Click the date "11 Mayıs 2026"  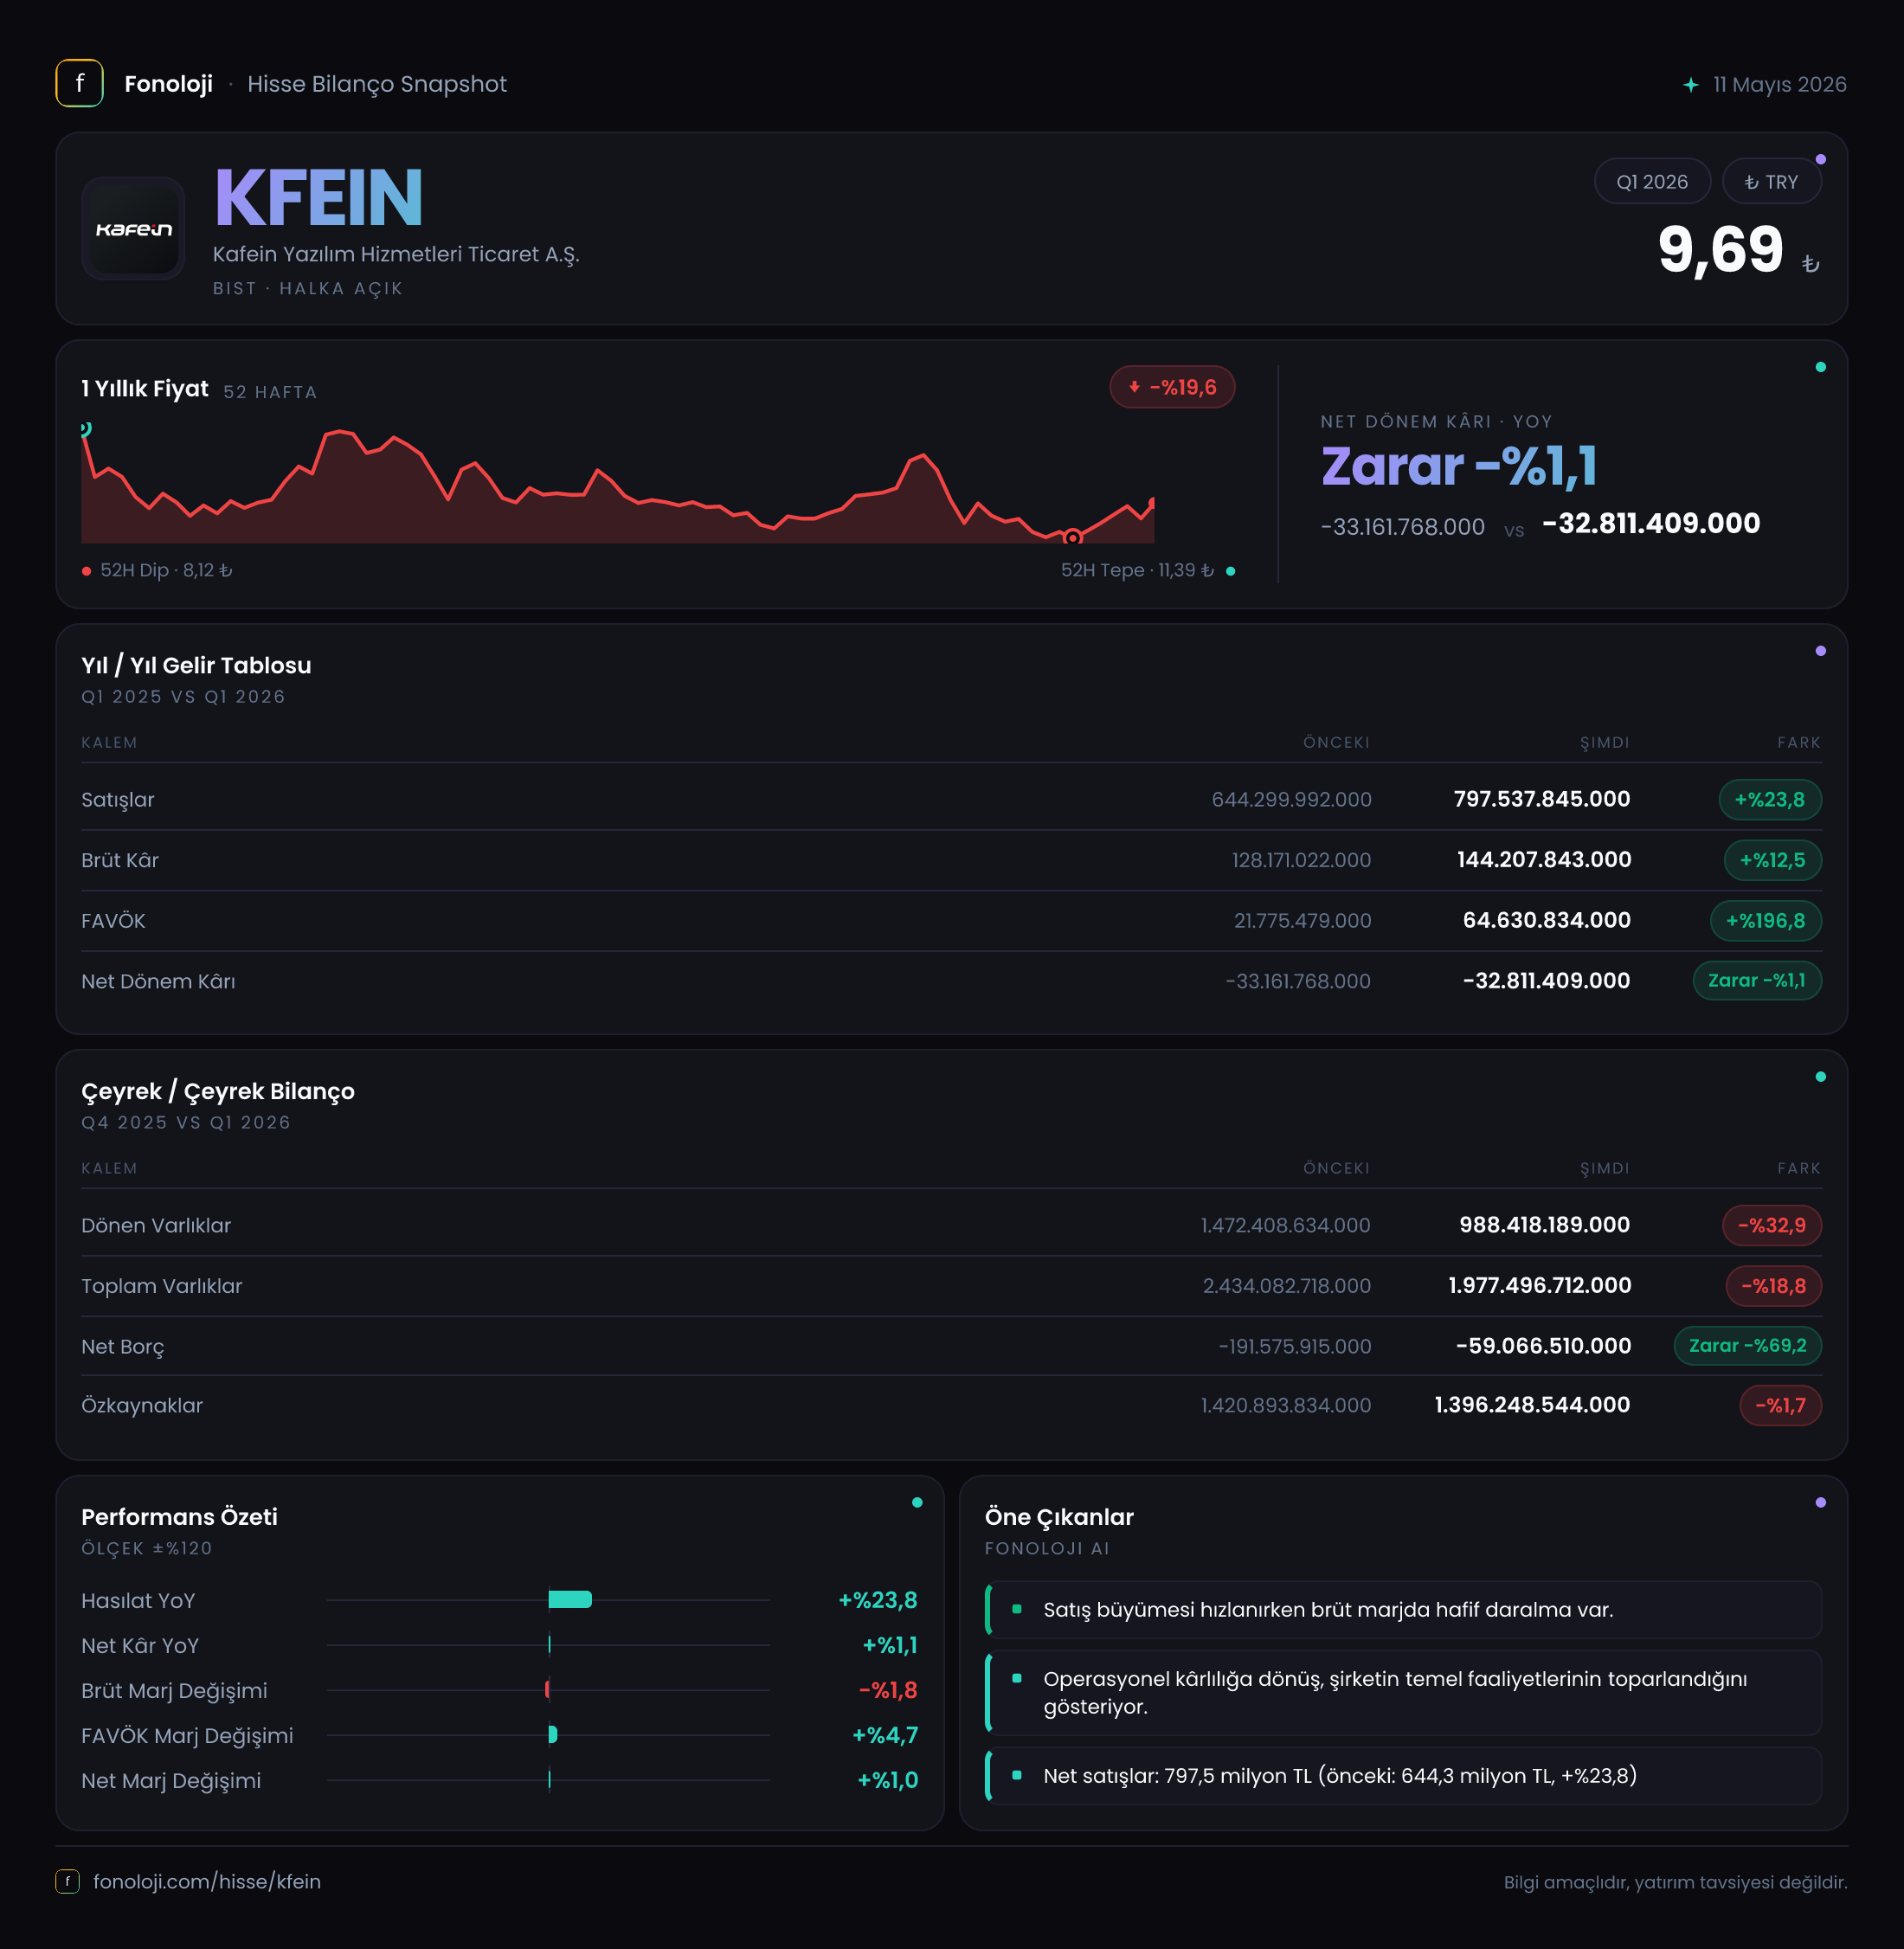tap(1779, 85)
